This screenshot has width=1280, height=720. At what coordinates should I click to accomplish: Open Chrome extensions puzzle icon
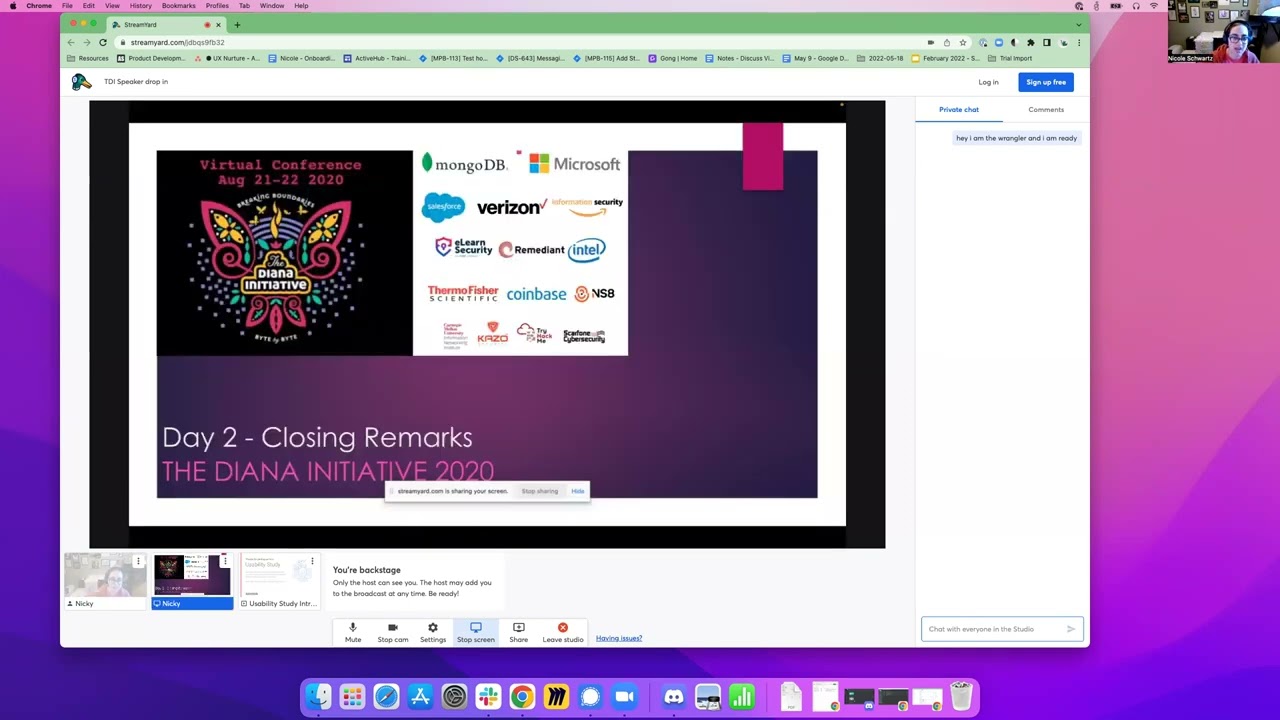point(1030,42)
